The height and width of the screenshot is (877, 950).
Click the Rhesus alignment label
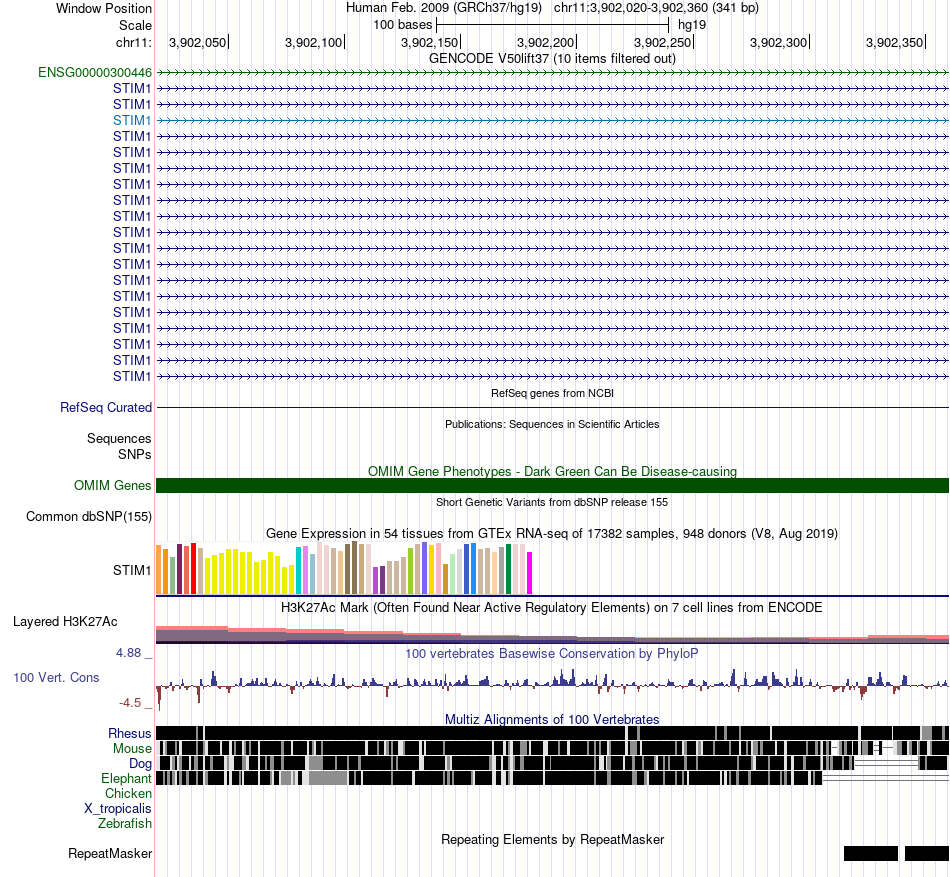(x=130, y=733)
